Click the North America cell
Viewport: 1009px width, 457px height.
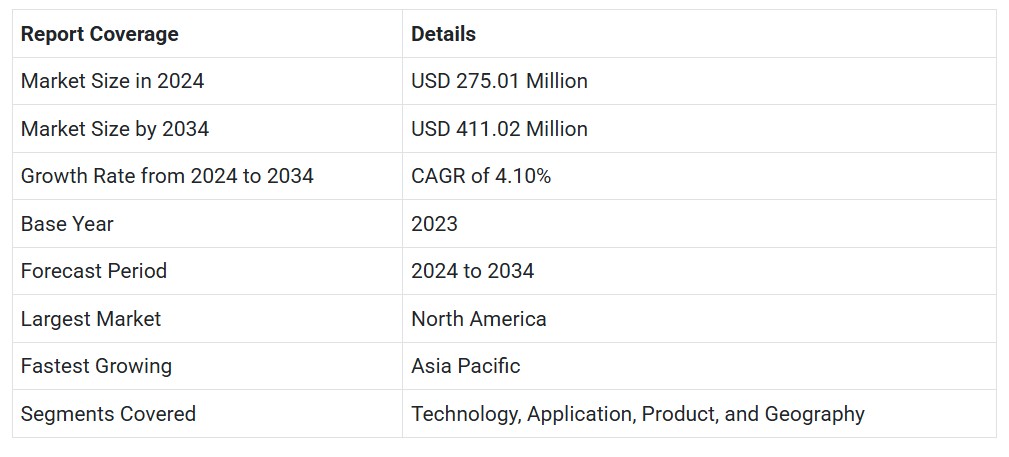pyautogui.click(x=478, y=319)
